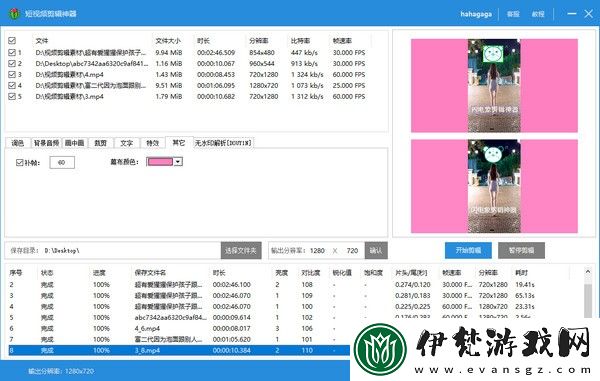600x381 pixels.
Task: Toggle the select-all files checkbox
Action: [x=12, y=41]
